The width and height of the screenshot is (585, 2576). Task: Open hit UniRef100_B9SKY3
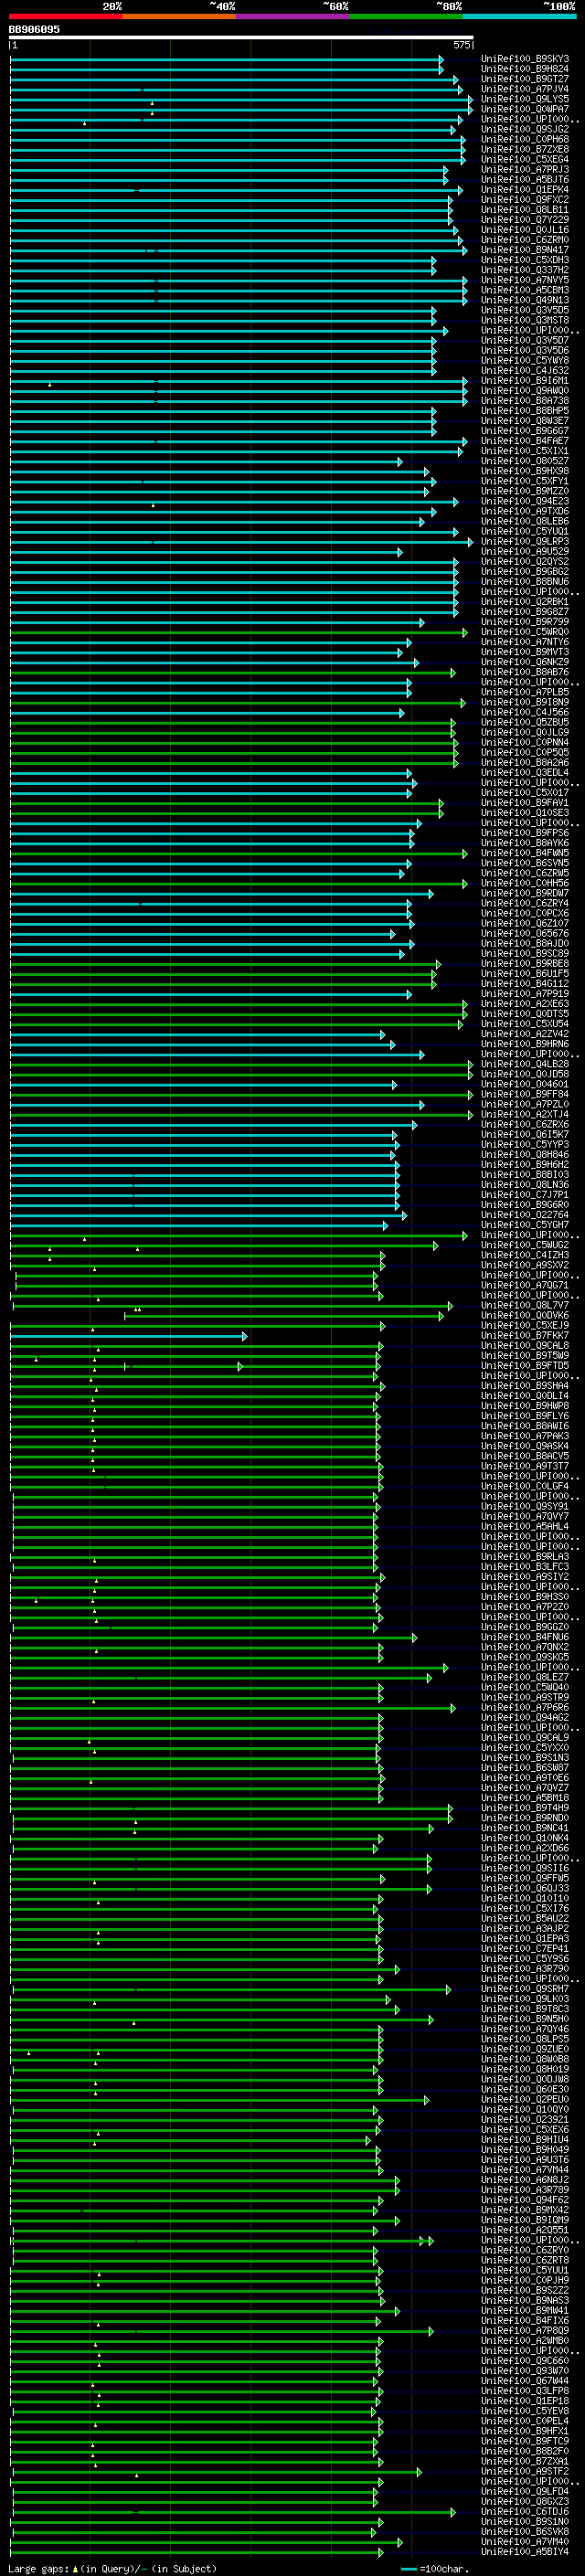525,59
